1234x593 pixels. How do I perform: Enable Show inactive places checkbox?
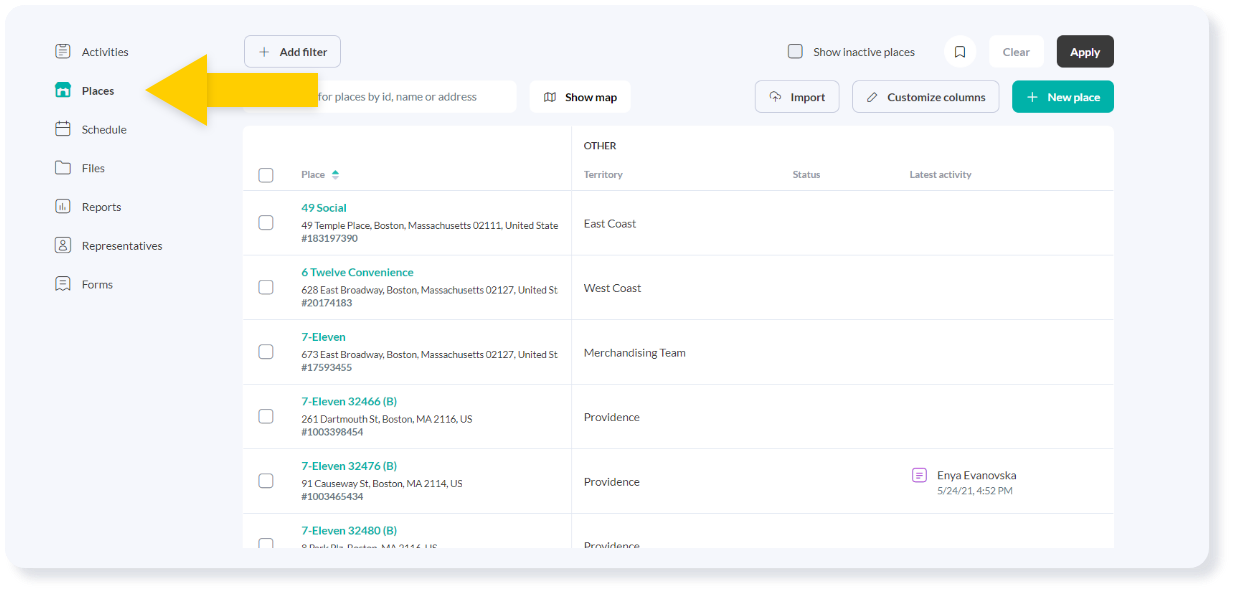[x=795, y=51]
